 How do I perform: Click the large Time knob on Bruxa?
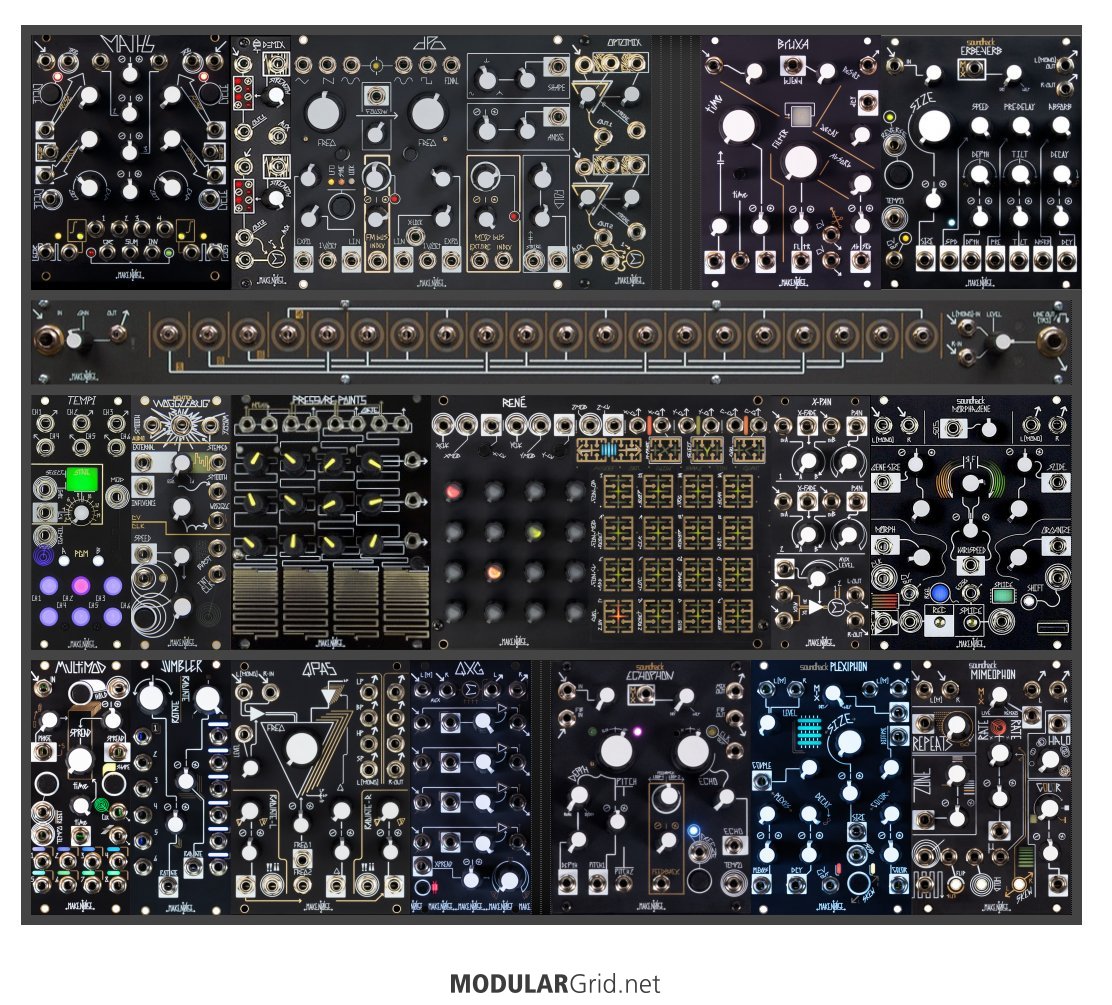[x=738, y=126]
